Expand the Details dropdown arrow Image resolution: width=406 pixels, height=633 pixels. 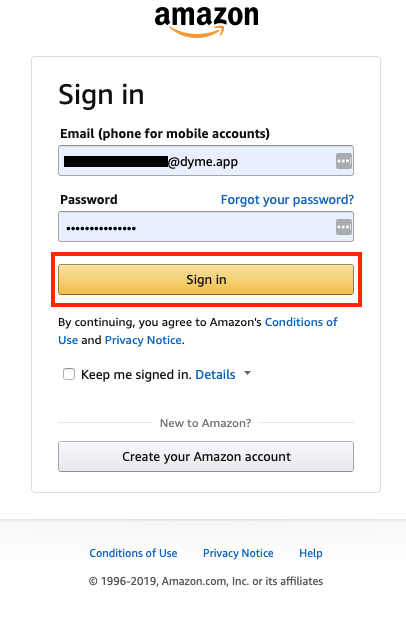point(248,373)
